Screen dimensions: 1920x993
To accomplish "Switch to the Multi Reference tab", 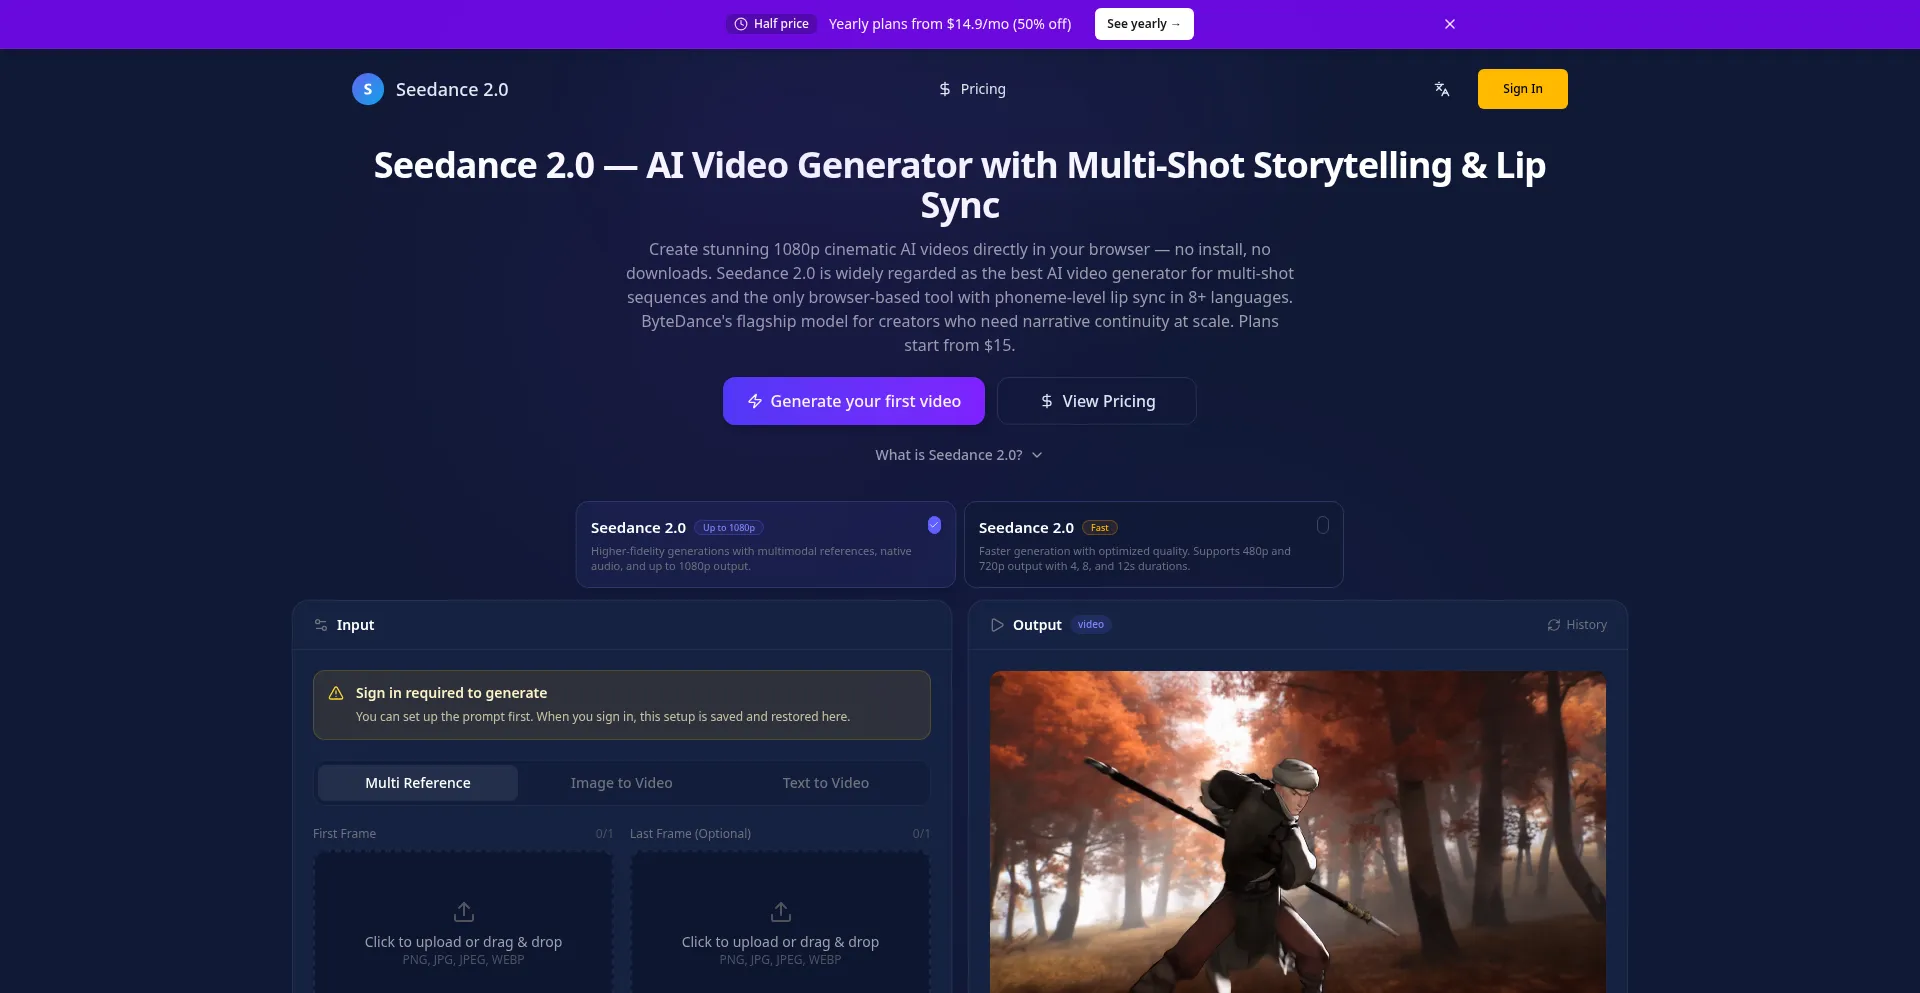I will (418, 783).
